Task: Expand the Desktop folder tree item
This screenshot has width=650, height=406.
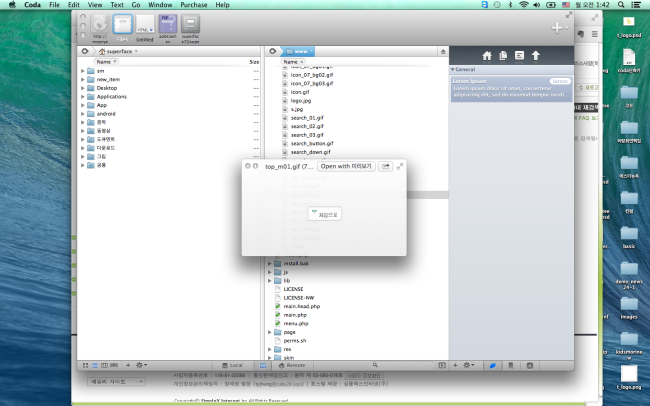Action: (x=83, y=88)
